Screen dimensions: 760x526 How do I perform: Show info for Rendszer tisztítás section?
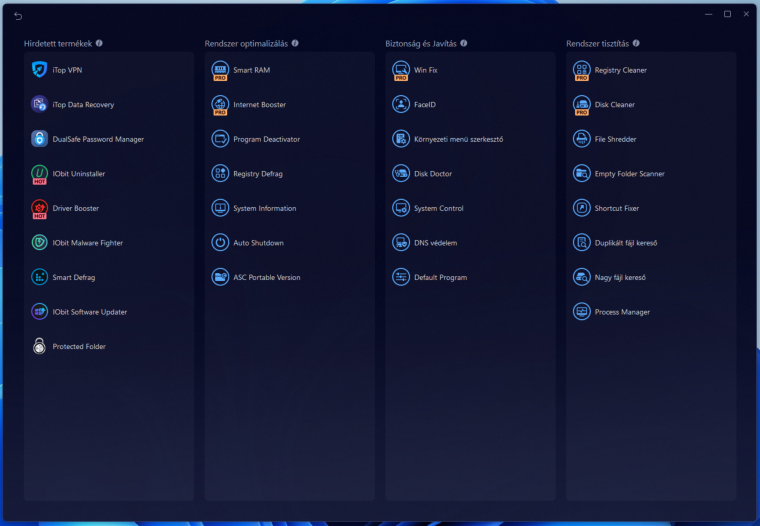637,44
